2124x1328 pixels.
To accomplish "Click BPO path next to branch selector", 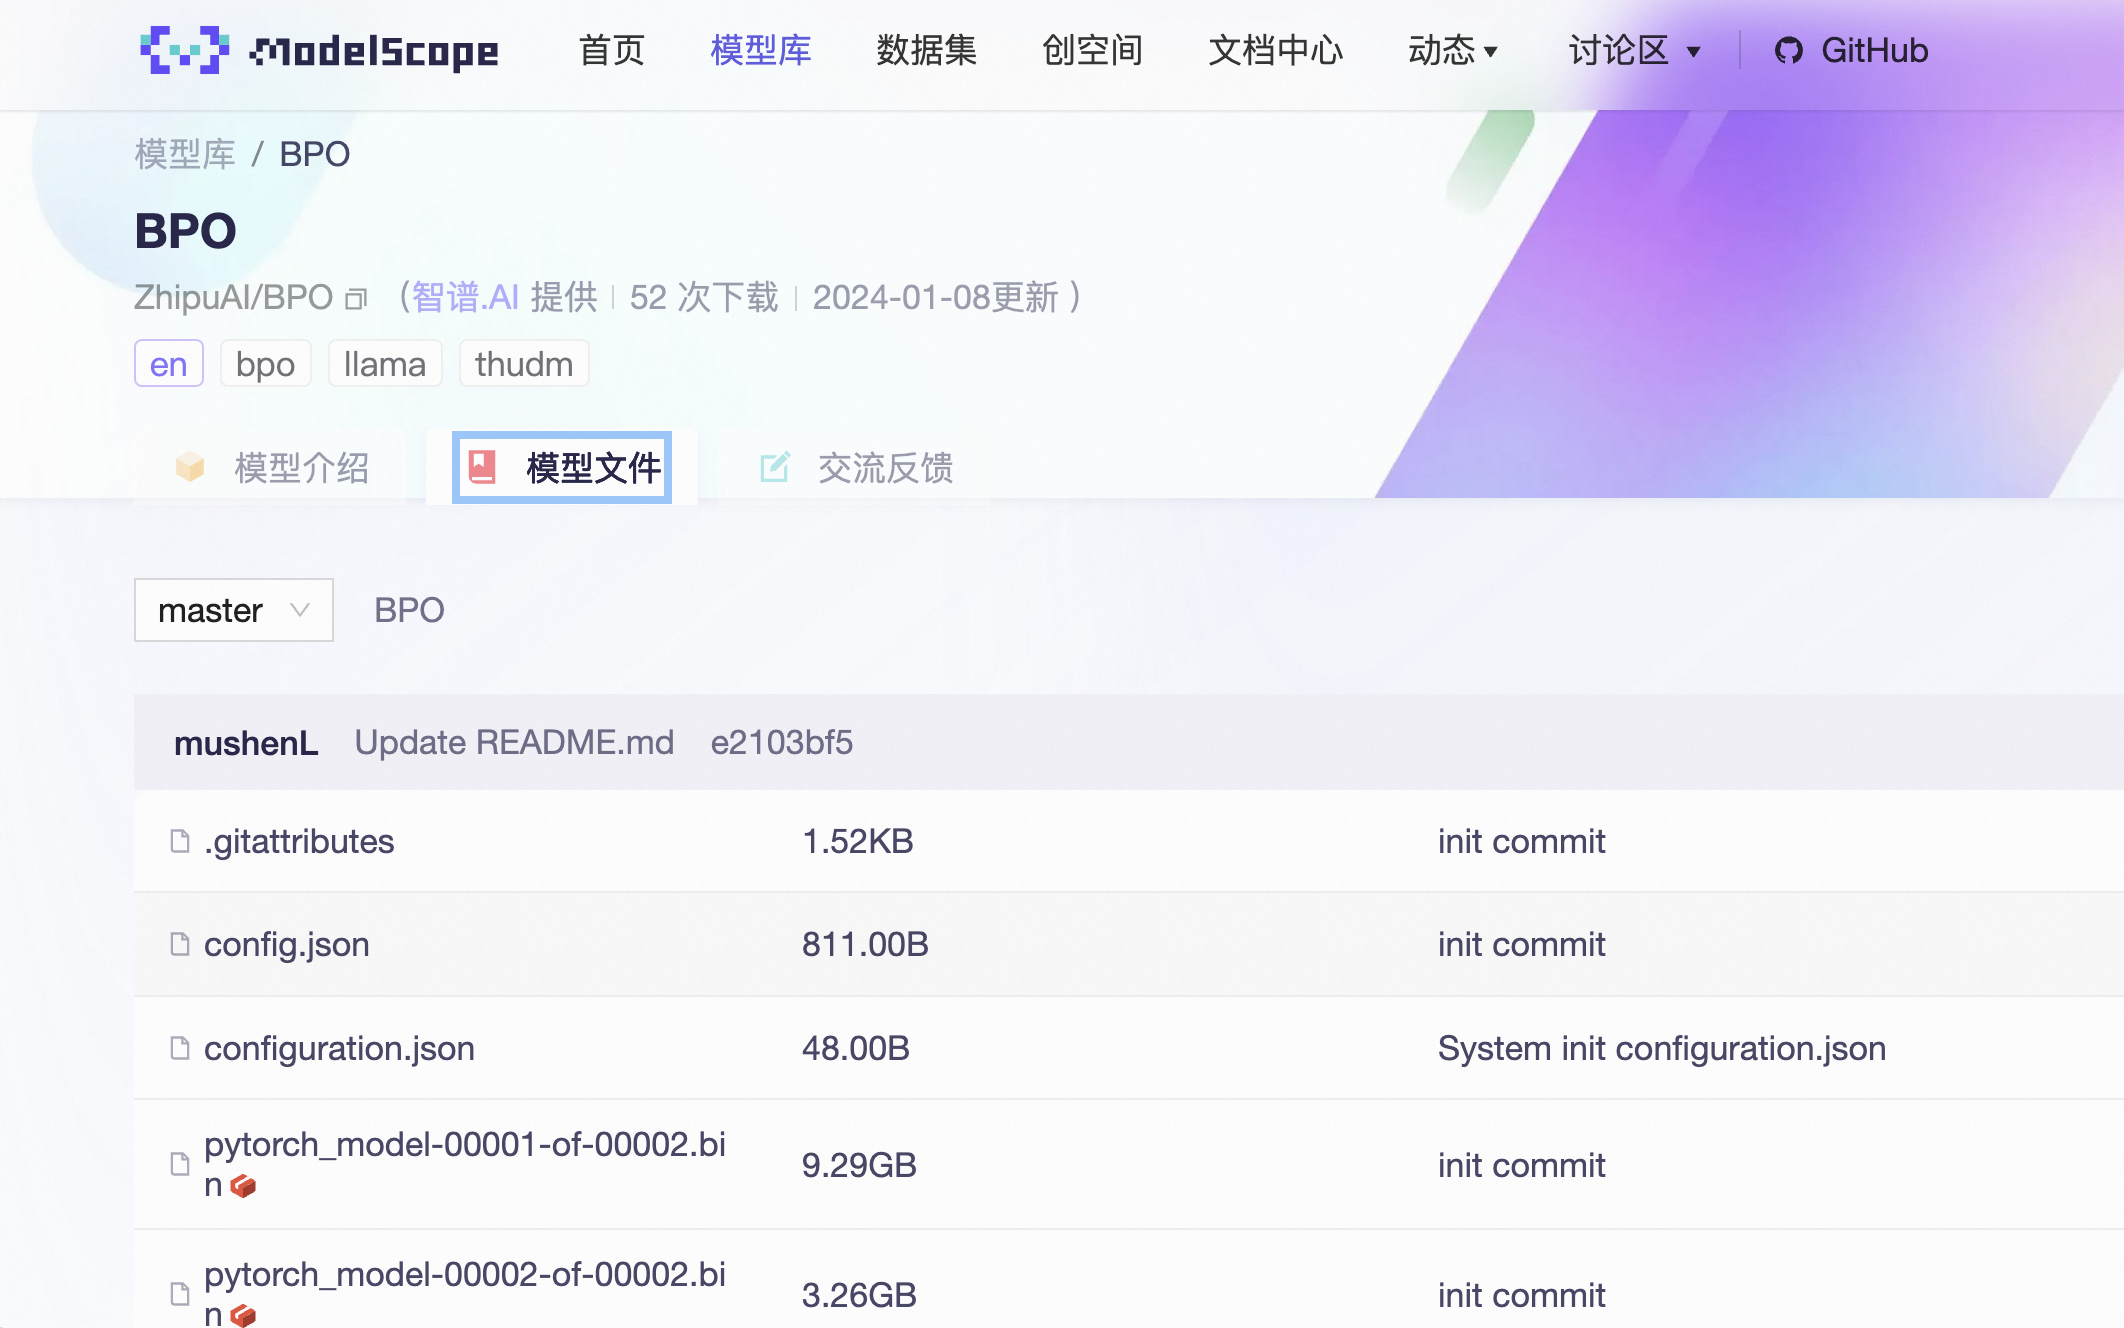I will [409, 610].
